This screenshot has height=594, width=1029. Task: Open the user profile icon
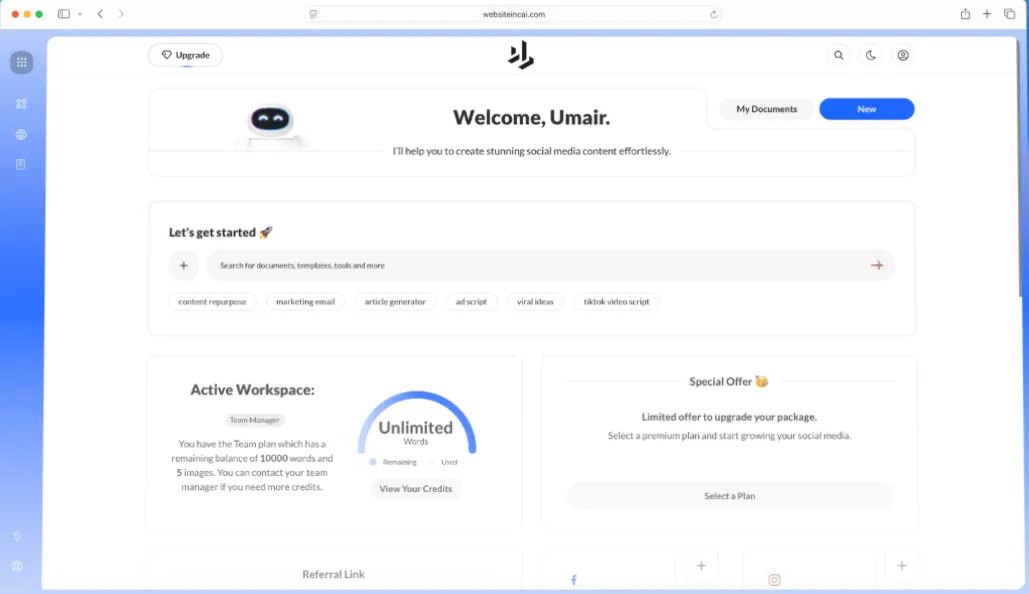pos(903,56)
